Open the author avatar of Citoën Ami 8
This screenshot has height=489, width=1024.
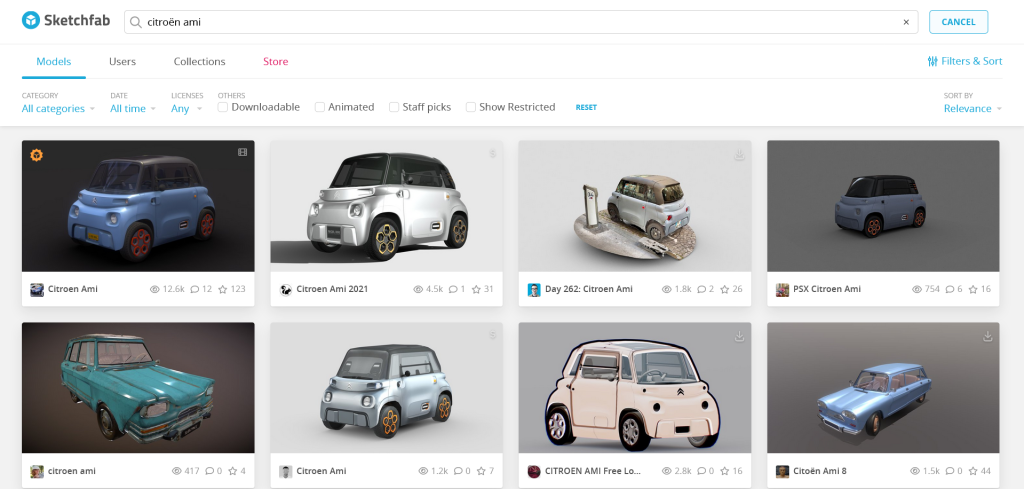782,471
